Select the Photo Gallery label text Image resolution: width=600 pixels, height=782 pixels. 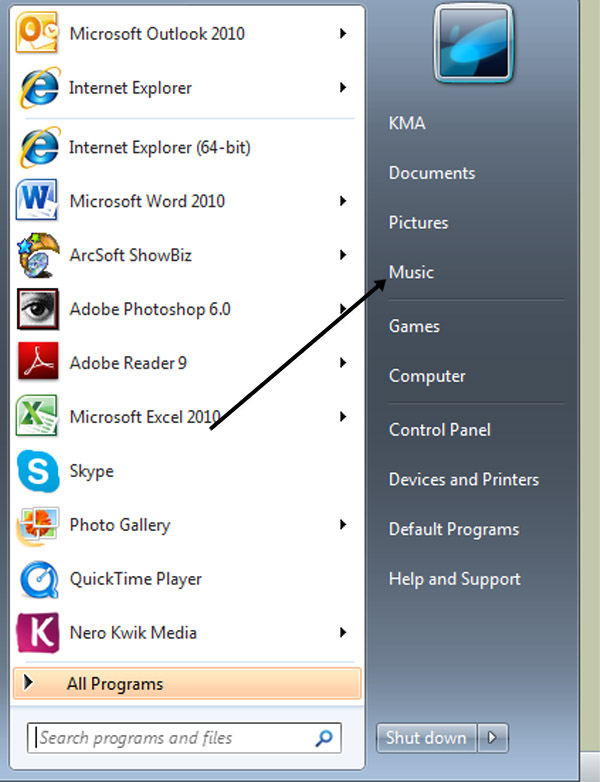click(x=120, y=525)
